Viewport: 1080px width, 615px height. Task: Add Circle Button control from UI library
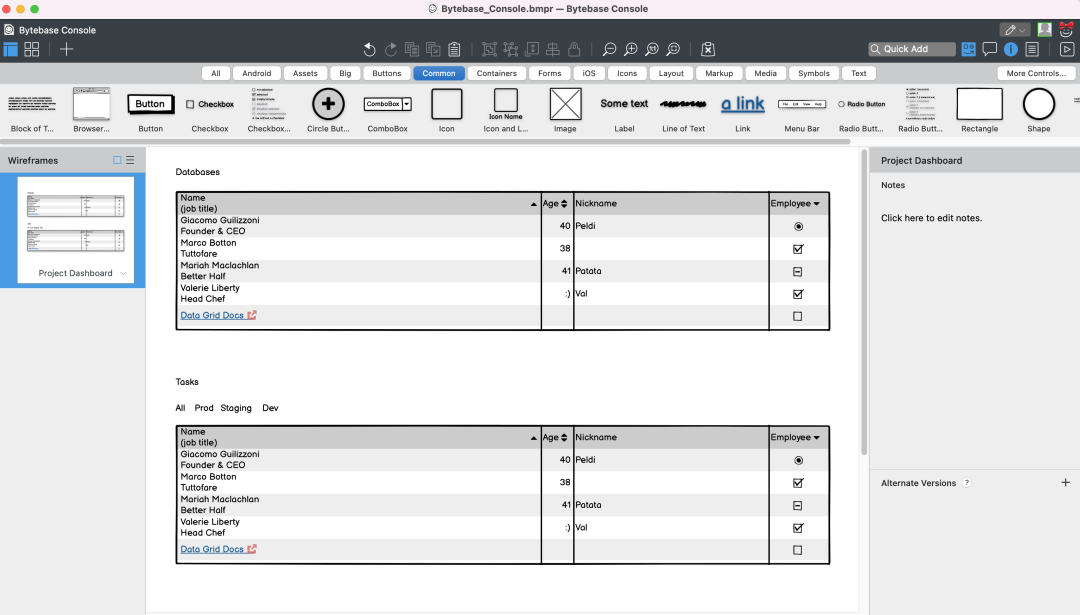click(329, 110)
